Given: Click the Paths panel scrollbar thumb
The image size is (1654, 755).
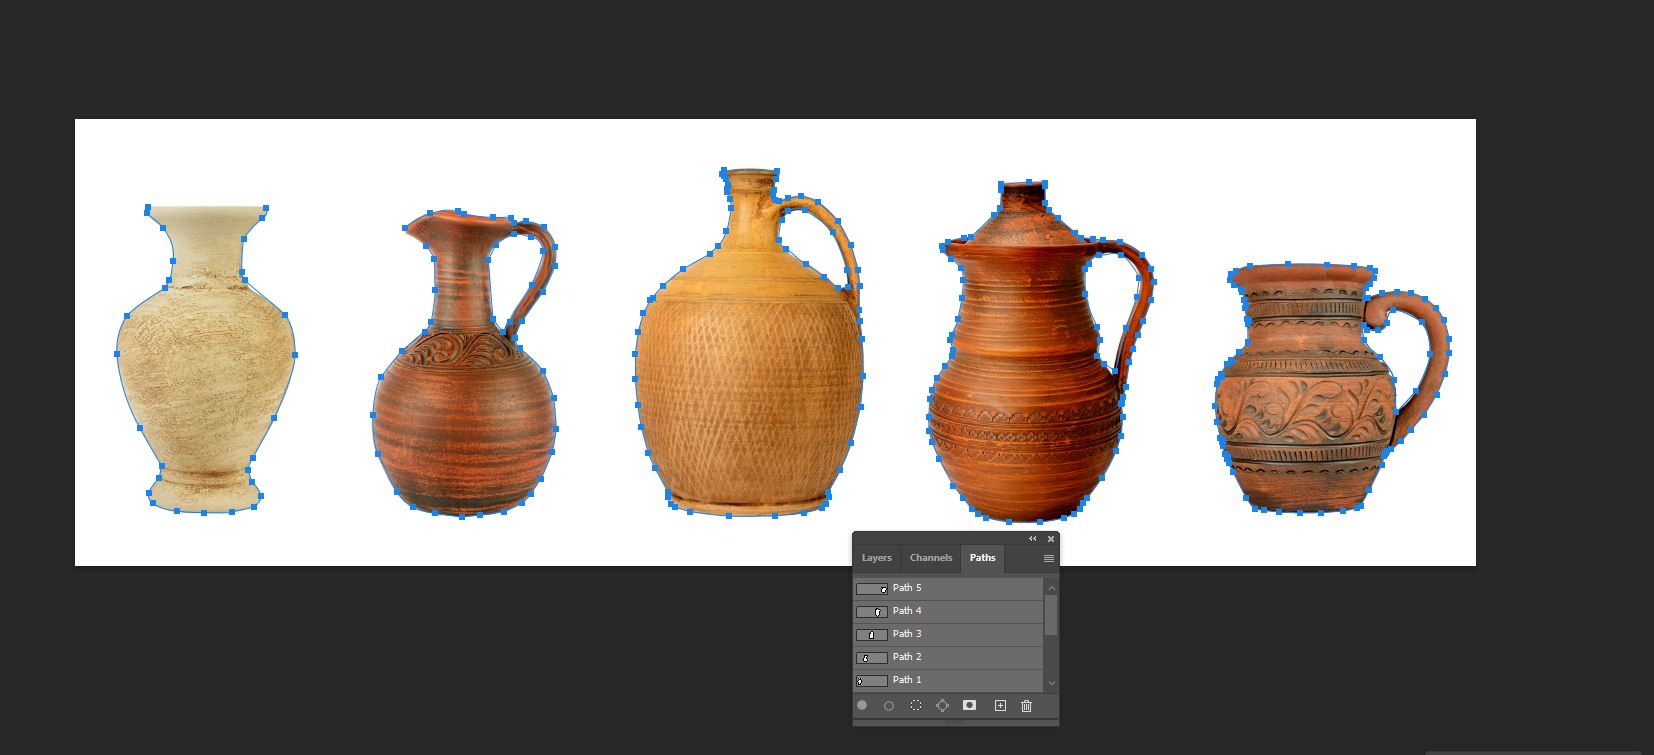Looking at the screenshot, I should [x=1051, y=614].
